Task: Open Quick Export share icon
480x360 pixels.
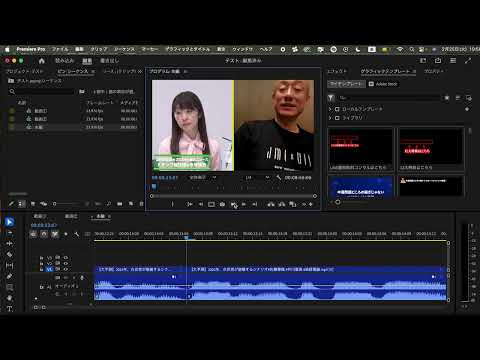Action: 438,60
